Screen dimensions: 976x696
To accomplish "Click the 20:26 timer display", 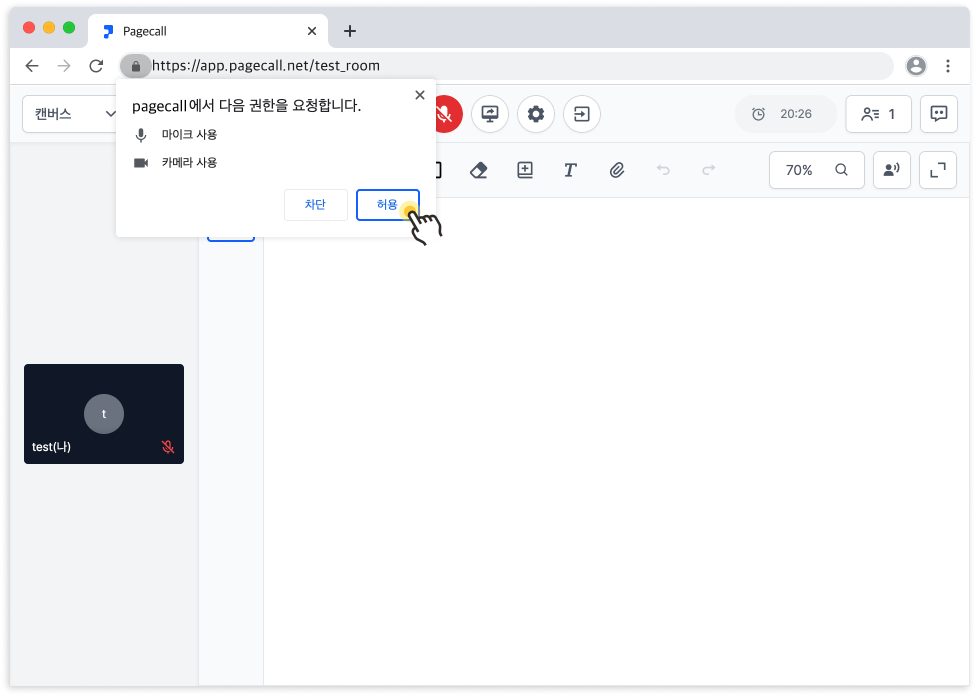I will pyautogui.click(x=786, y=114).
